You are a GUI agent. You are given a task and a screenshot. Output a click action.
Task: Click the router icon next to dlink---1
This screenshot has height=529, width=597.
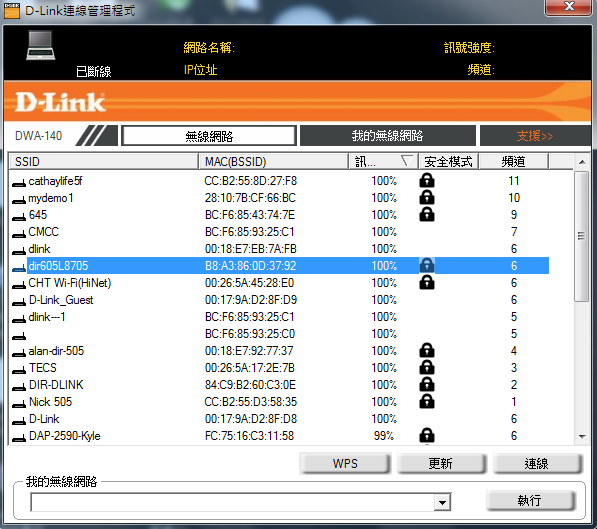pyautogui.click(x=19, y=319)
